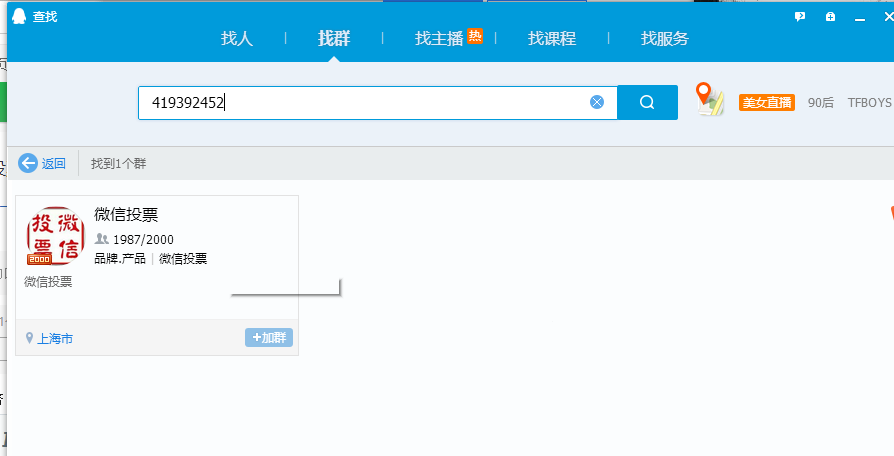Screen dimensions: 894x456
Task: Click the map location pin icon
Action: [x=710, y=99]
